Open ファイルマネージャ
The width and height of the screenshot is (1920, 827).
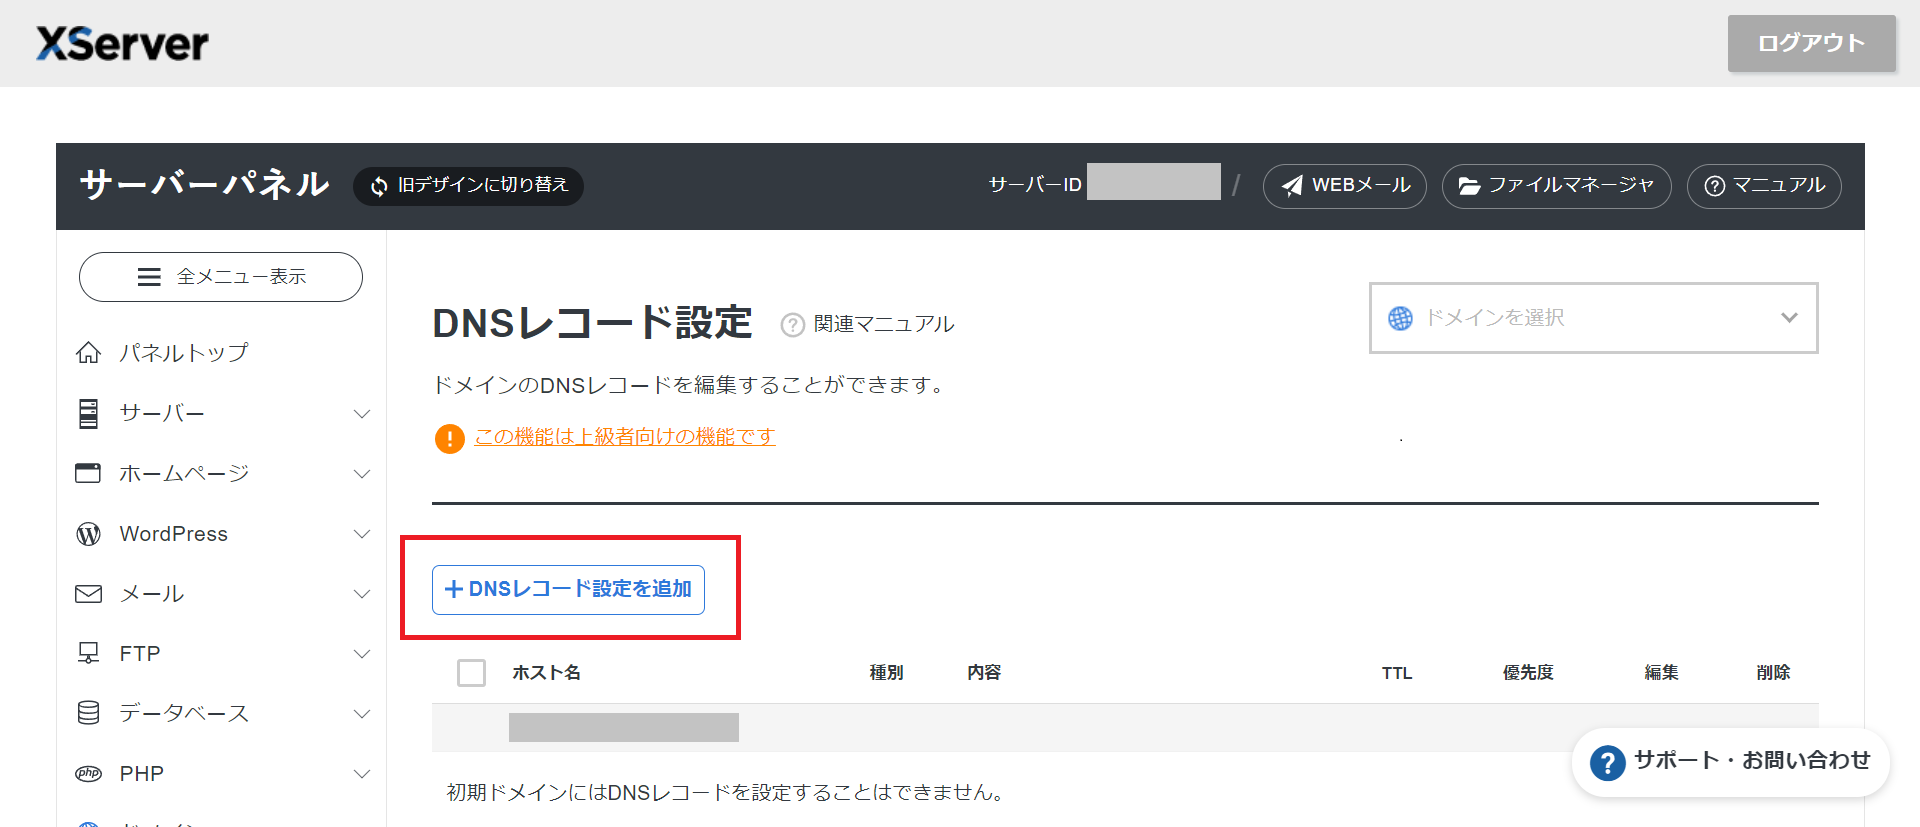[1556, 186]
